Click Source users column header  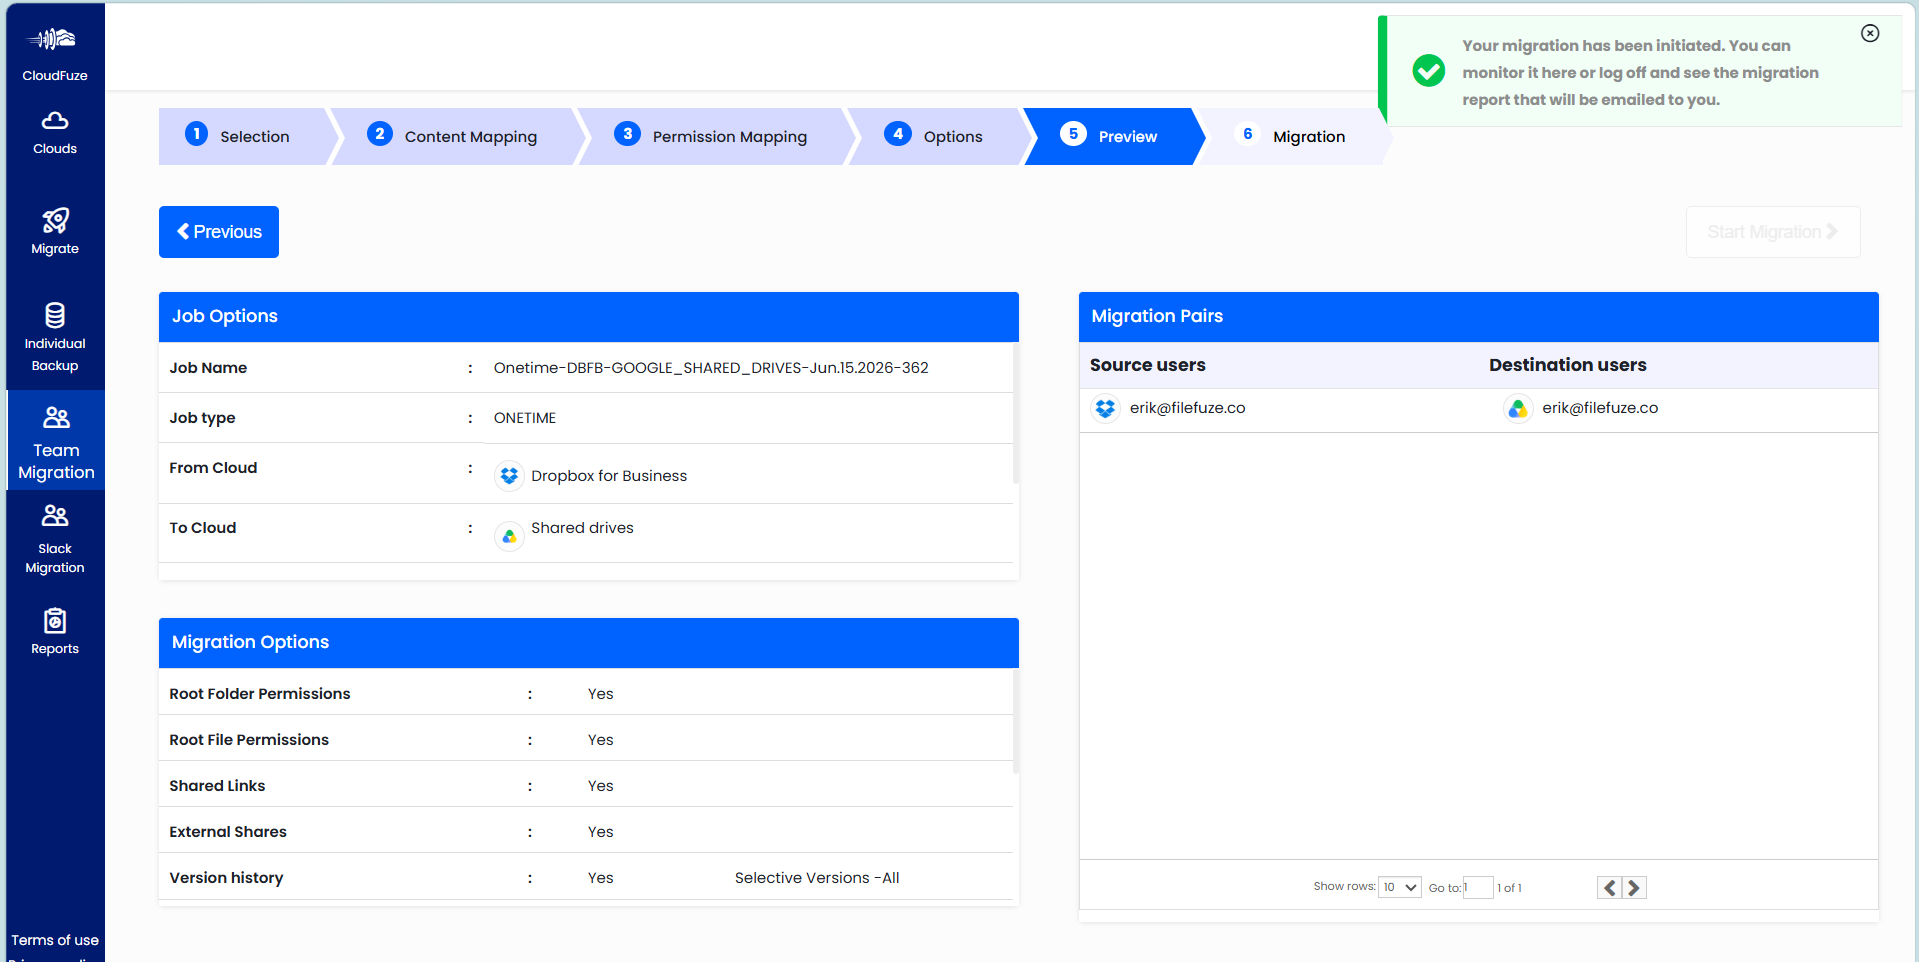tap(1148, 365)
